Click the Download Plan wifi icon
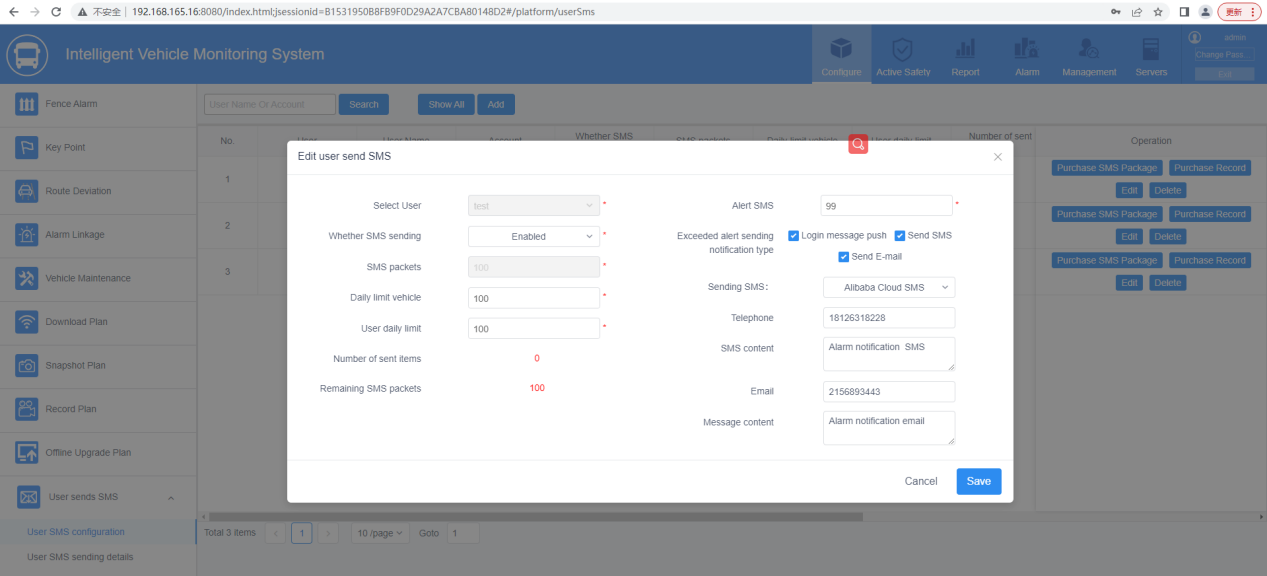This screenshot has height=576, width=1267. [27, 322]
